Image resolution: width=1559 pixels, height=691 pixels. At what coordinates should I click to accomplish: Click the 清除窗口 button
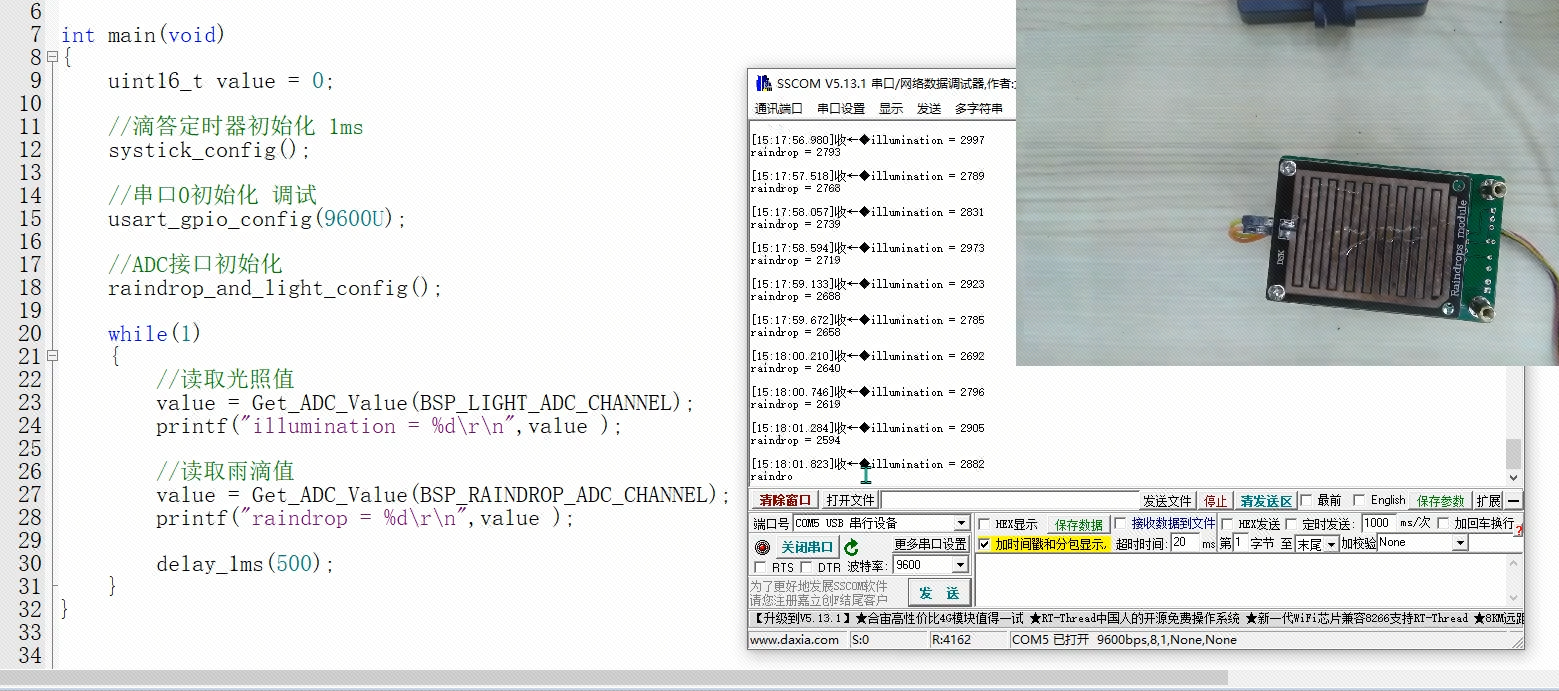tap(785, 500)
